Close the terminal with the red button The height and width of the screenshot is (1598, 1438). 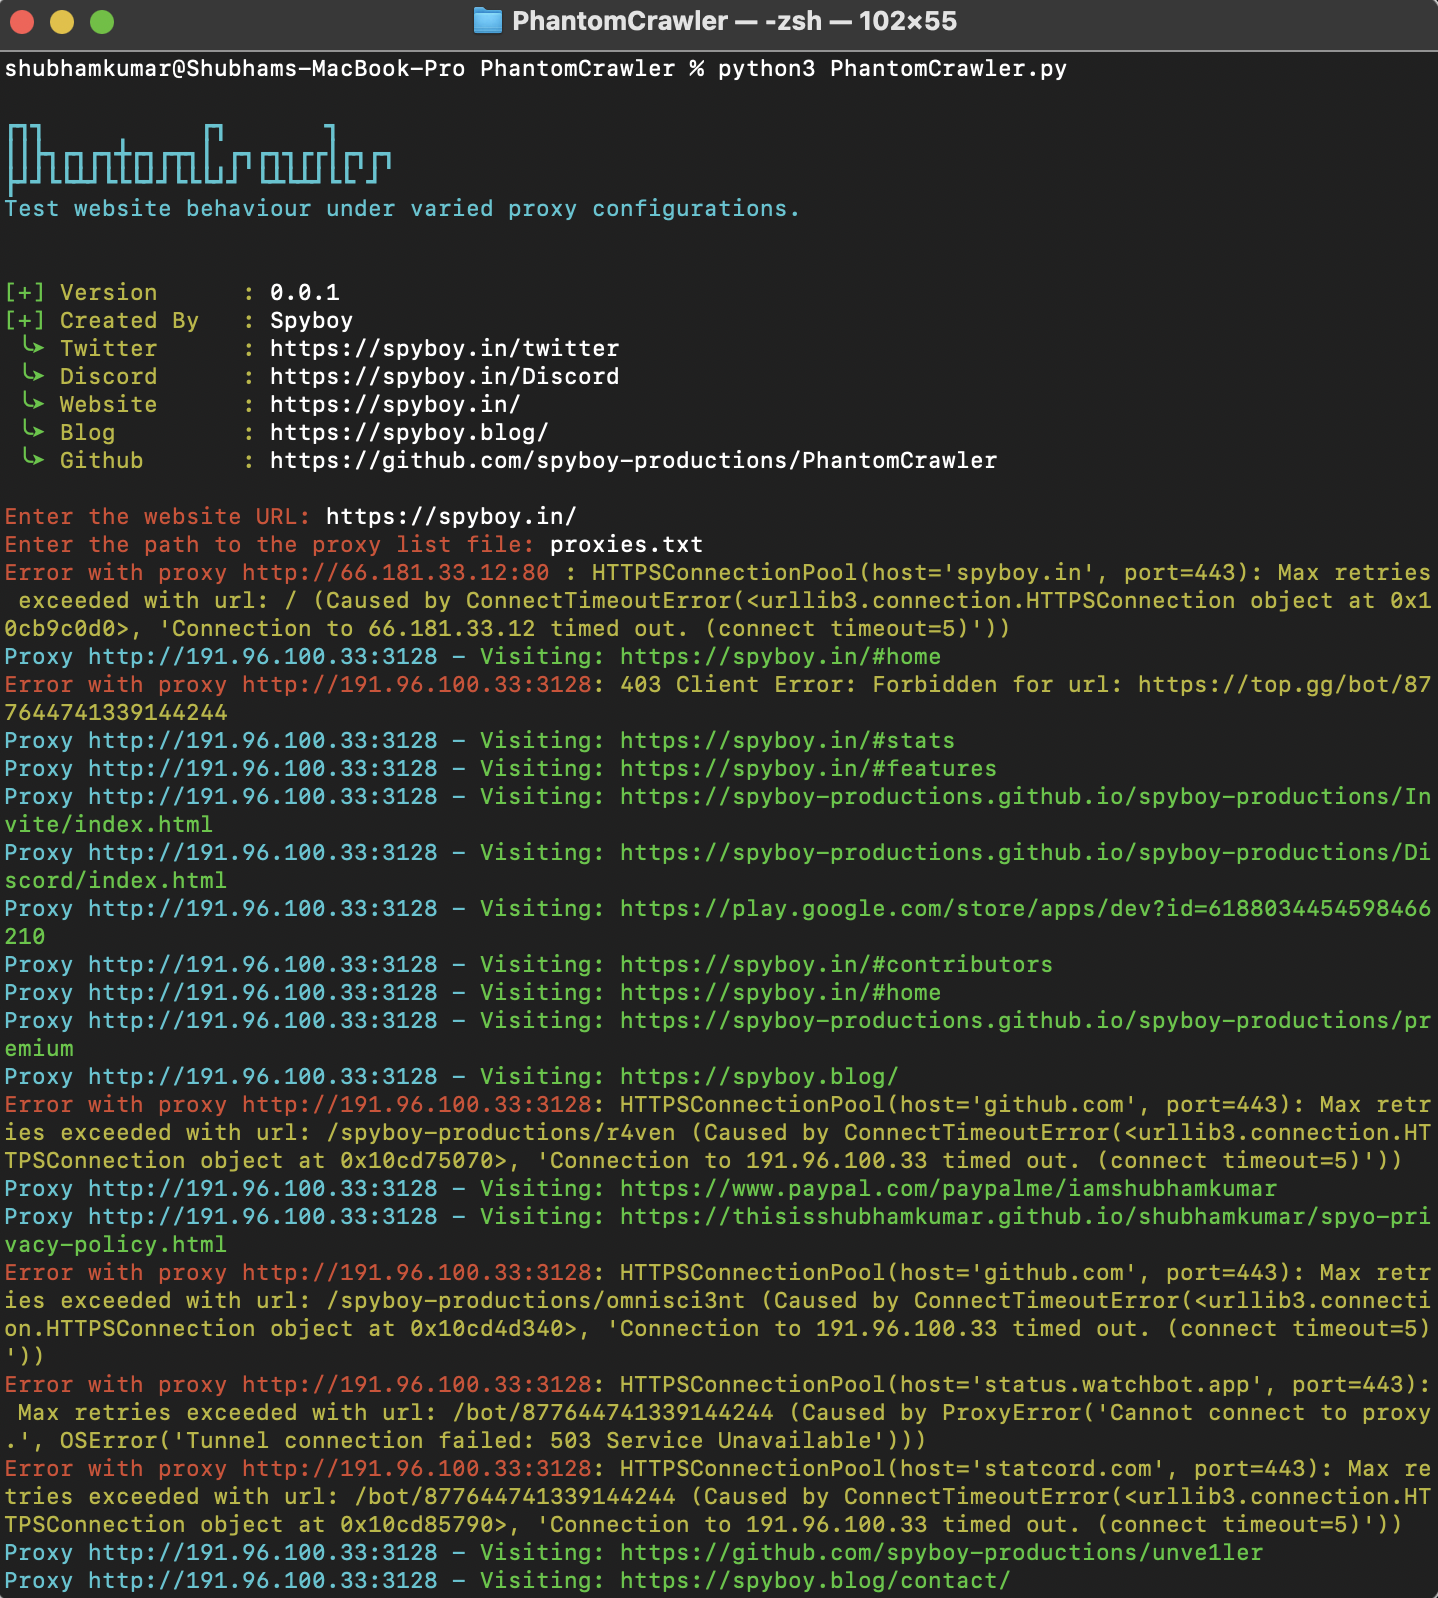[22, 22]
